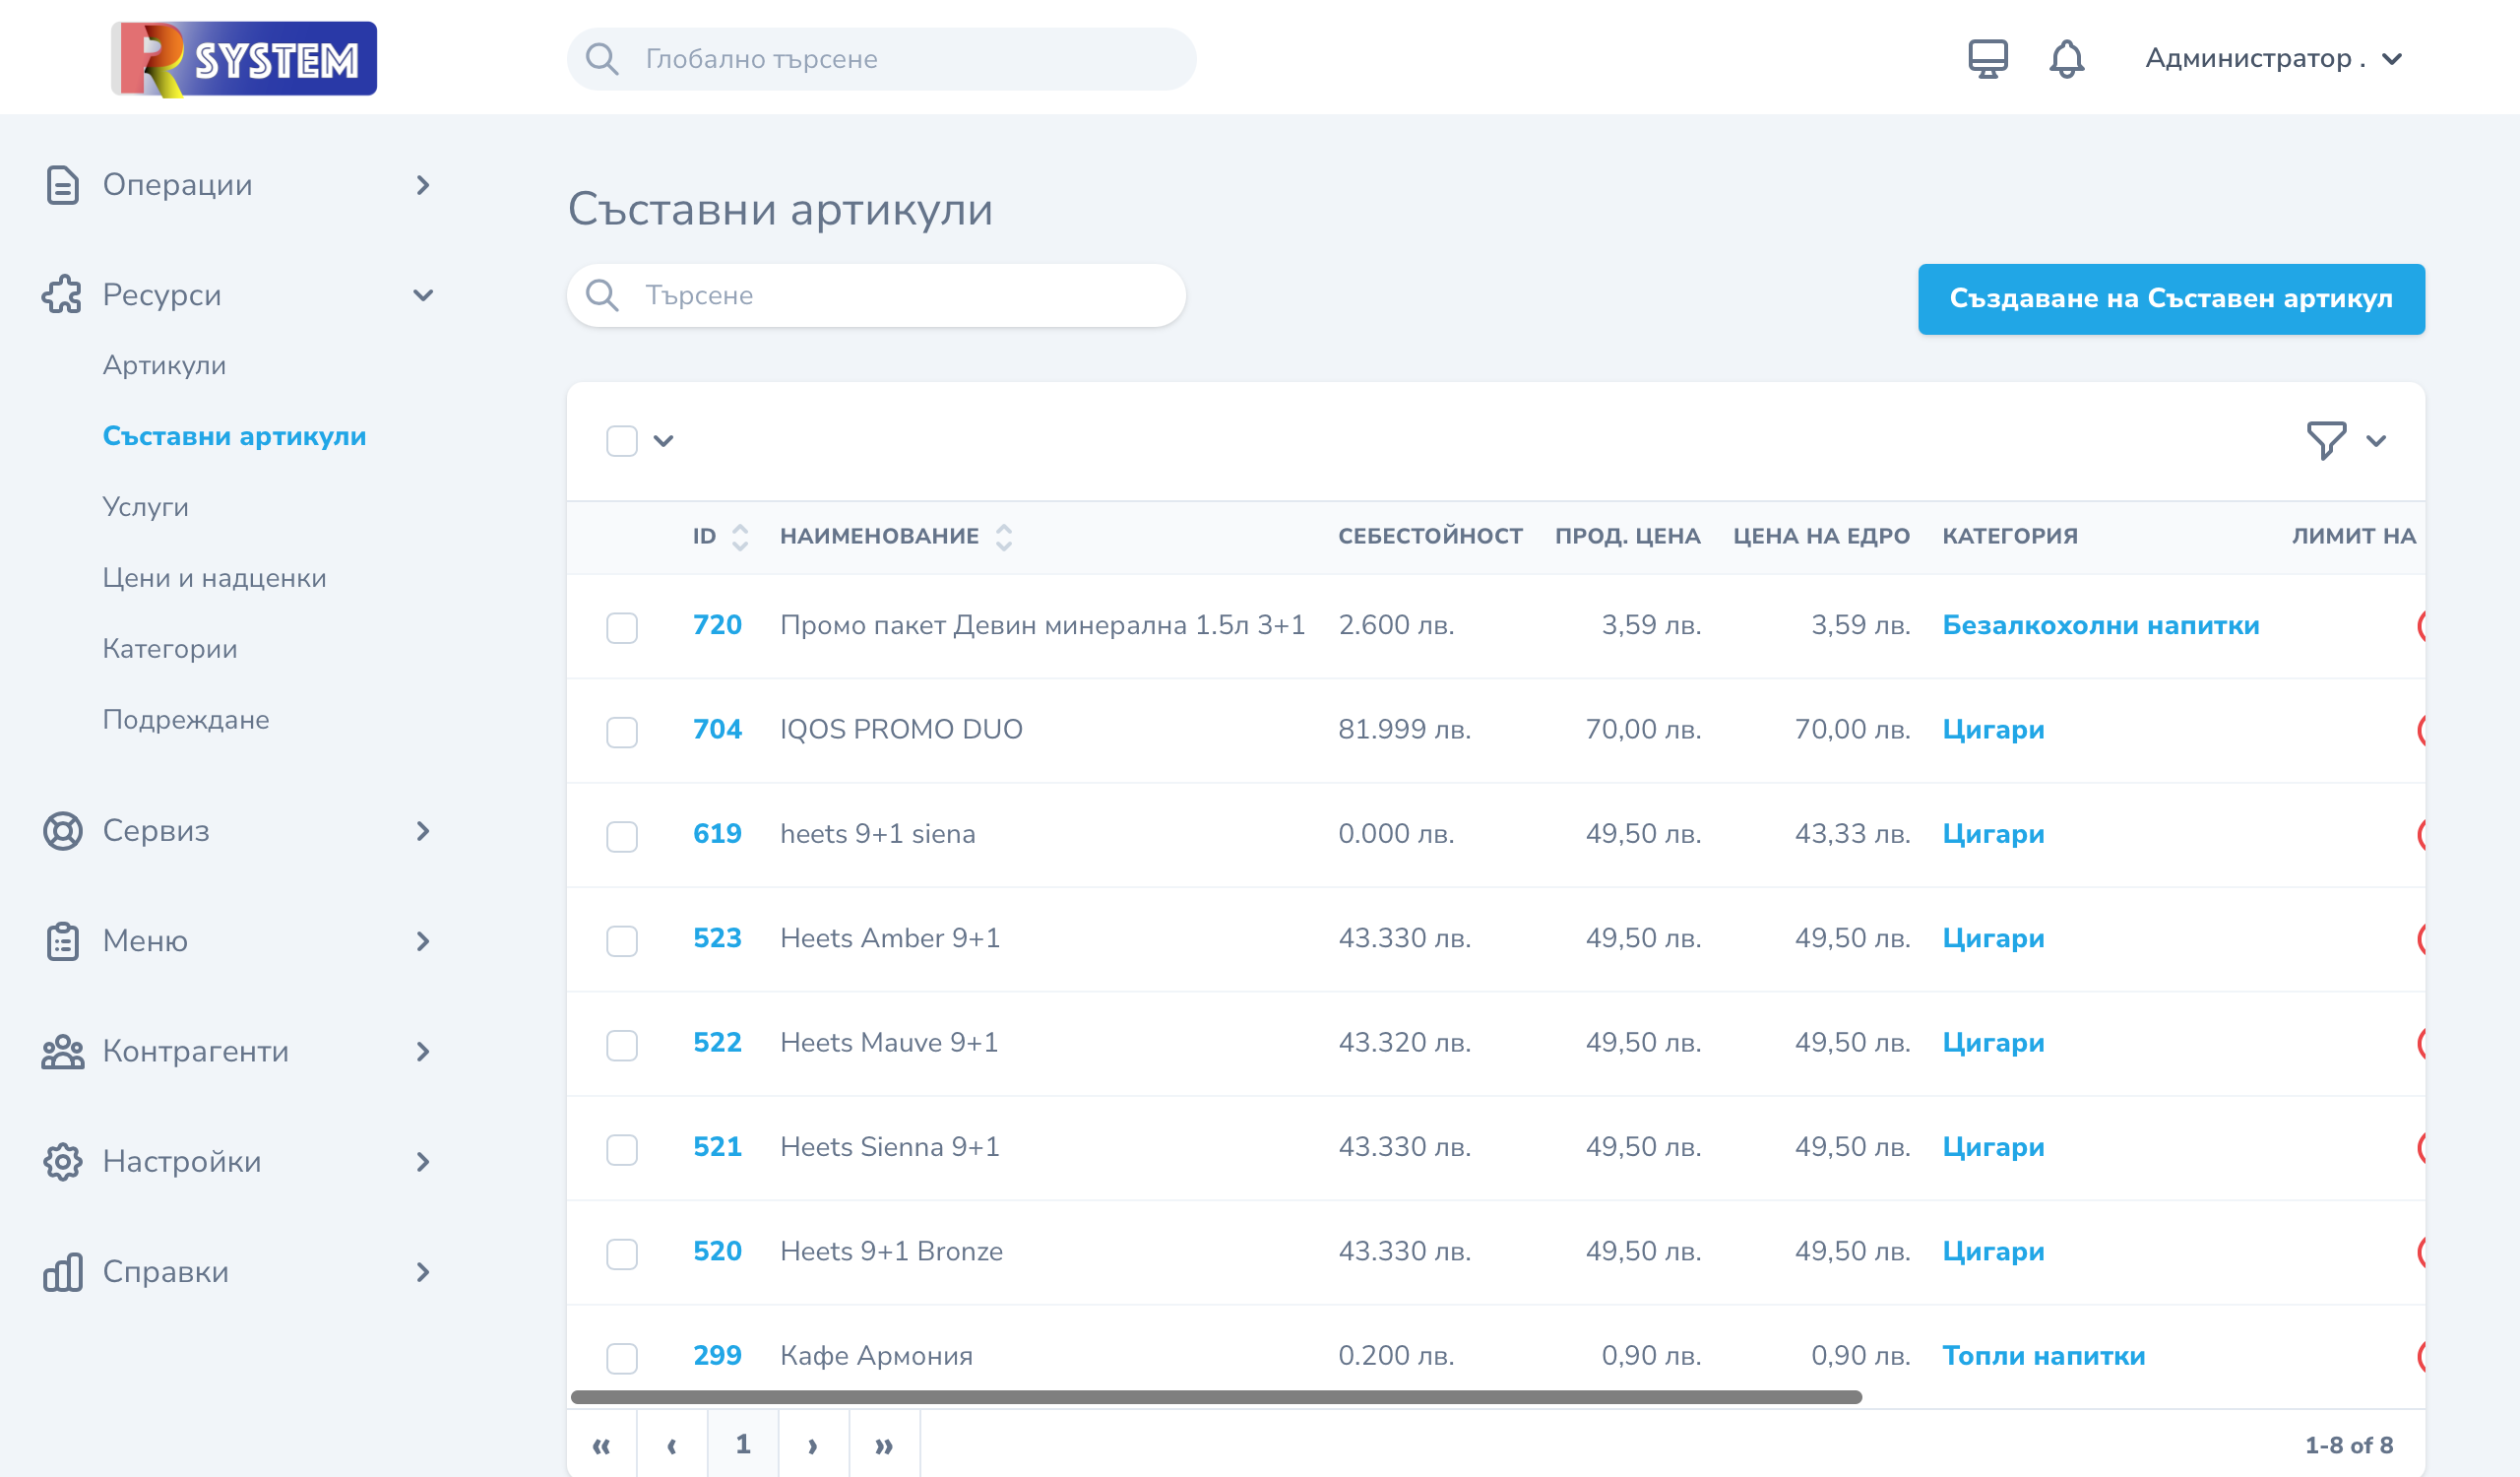Open Безалкохолни напитки category link

point(2100,625)
